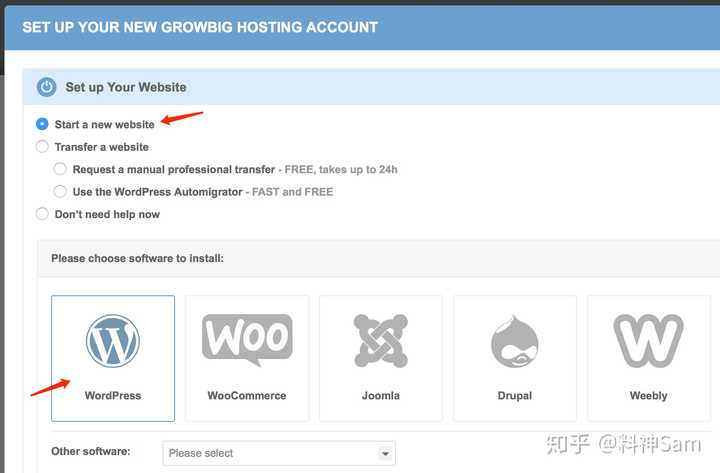
Task: Click the Other software label
Action: pyautogui.click(x=91, y=451)
